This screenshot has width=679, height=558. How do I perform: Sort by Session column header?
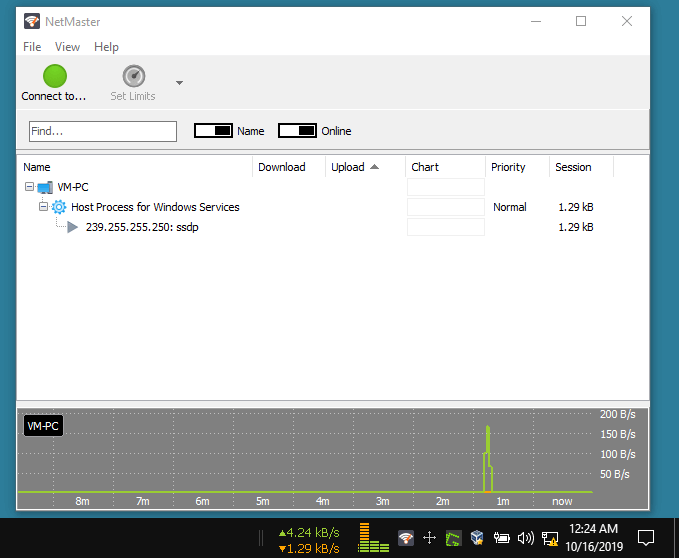pos(582,167)
